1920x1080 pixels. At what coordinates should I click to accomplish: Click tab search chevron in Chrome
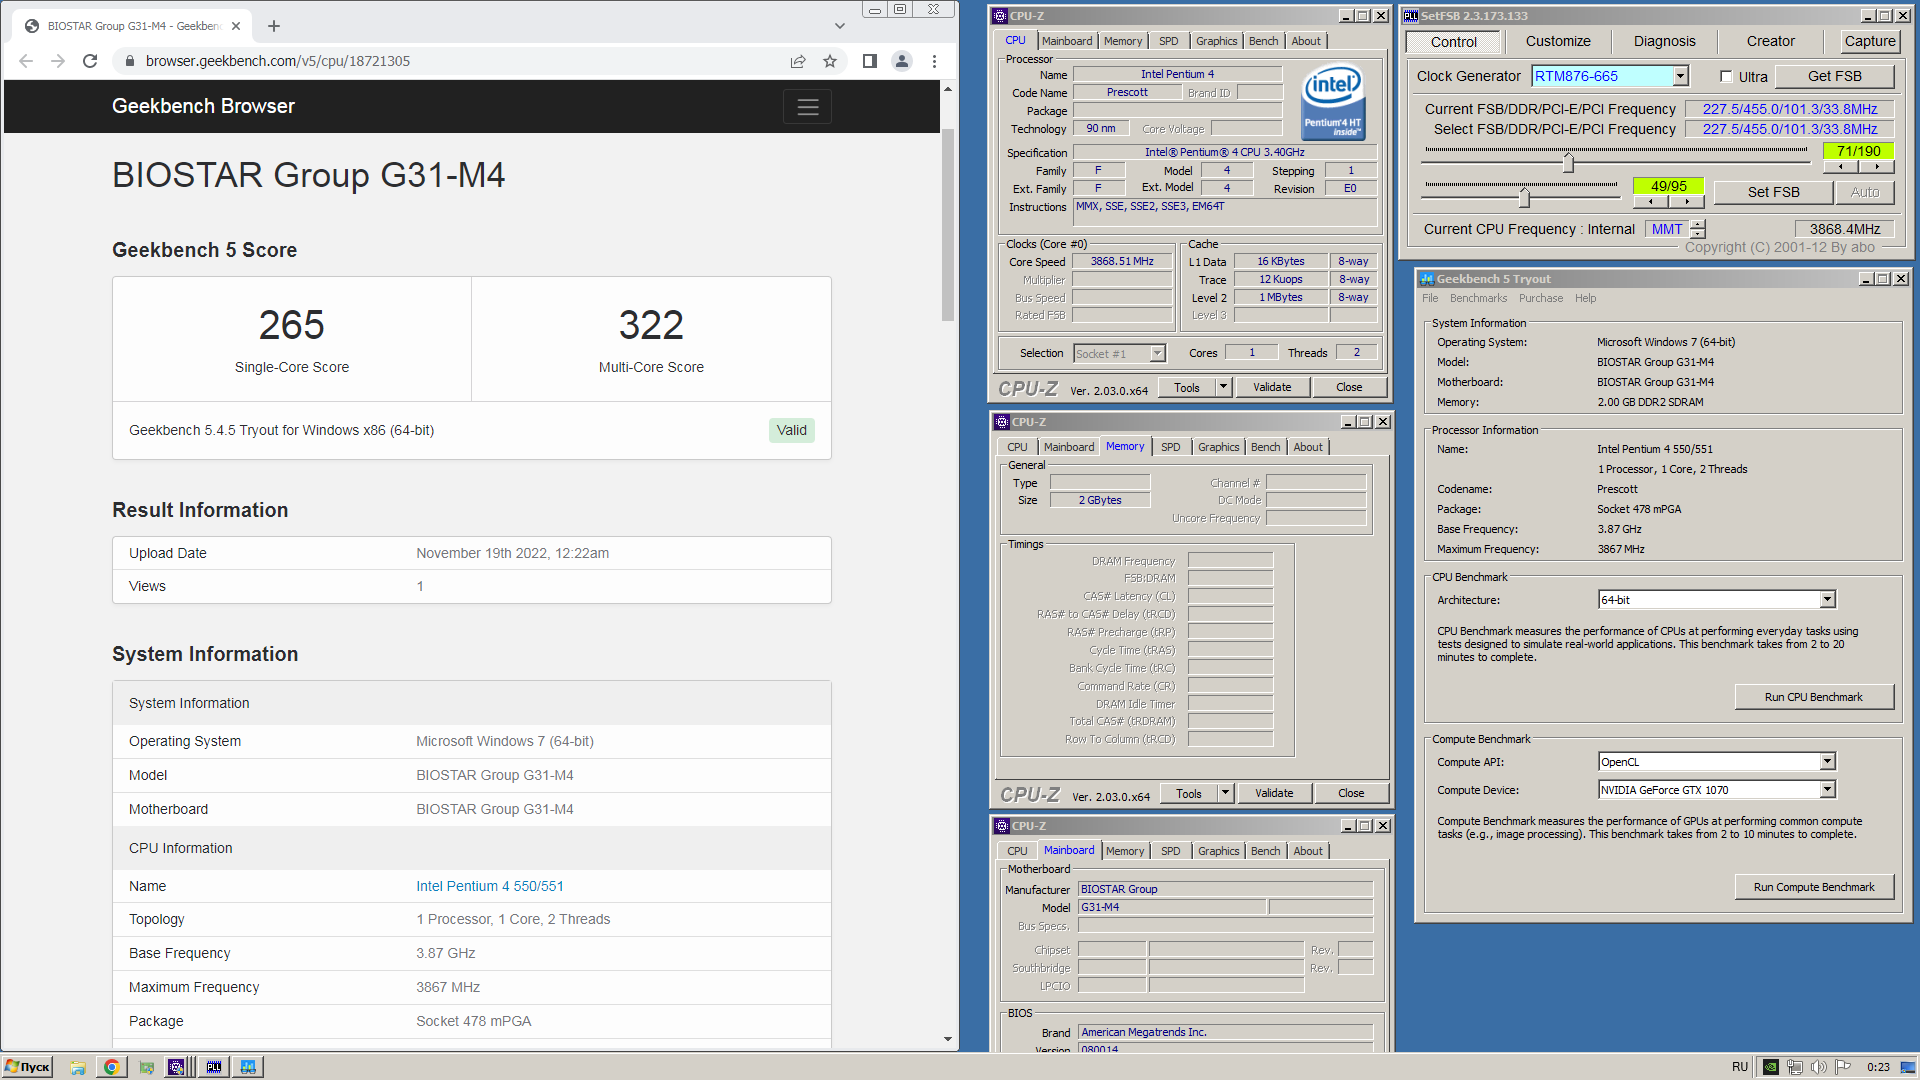(839, 26)
